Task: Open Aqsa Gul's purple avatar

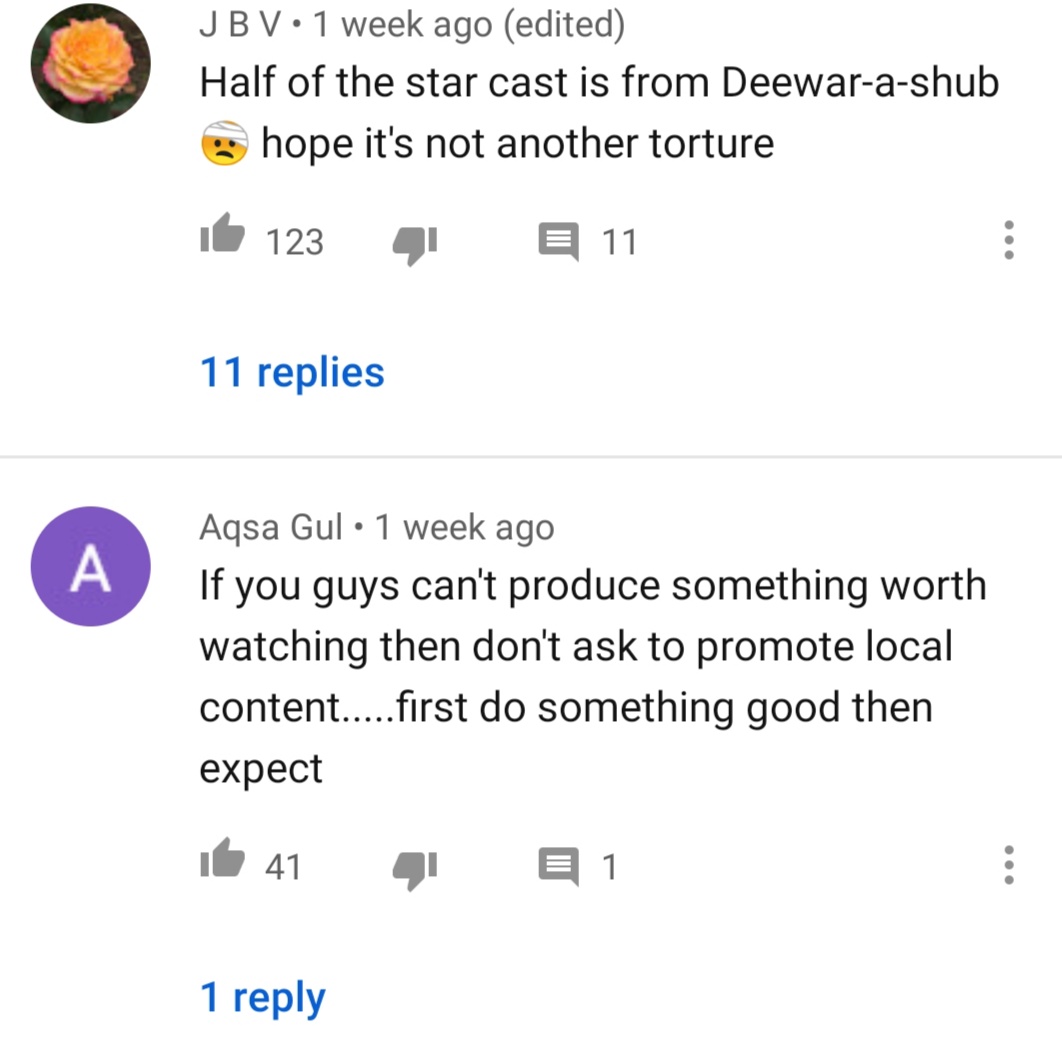Action: (91, 566)
